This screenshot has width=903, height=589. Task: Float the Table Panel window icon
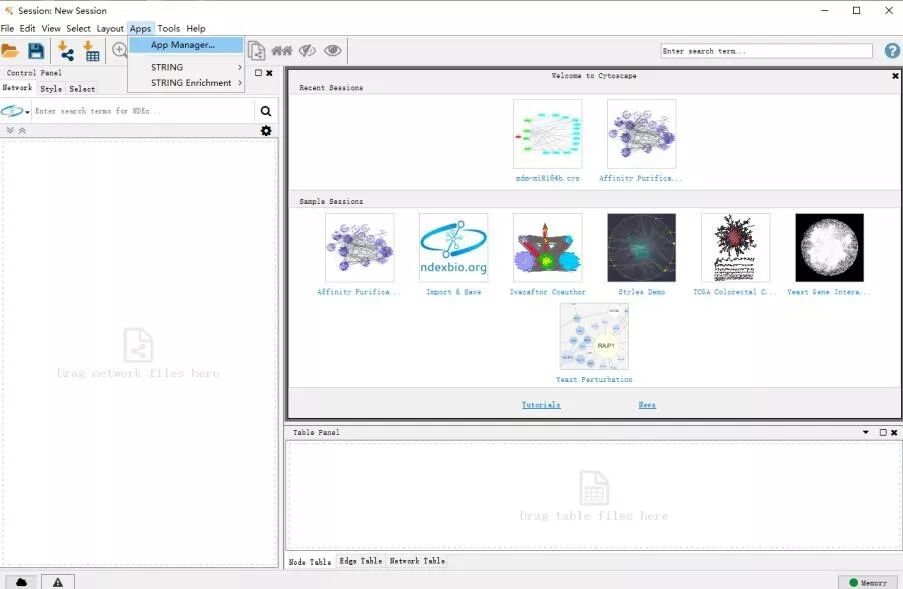click(x=883, y=432)
